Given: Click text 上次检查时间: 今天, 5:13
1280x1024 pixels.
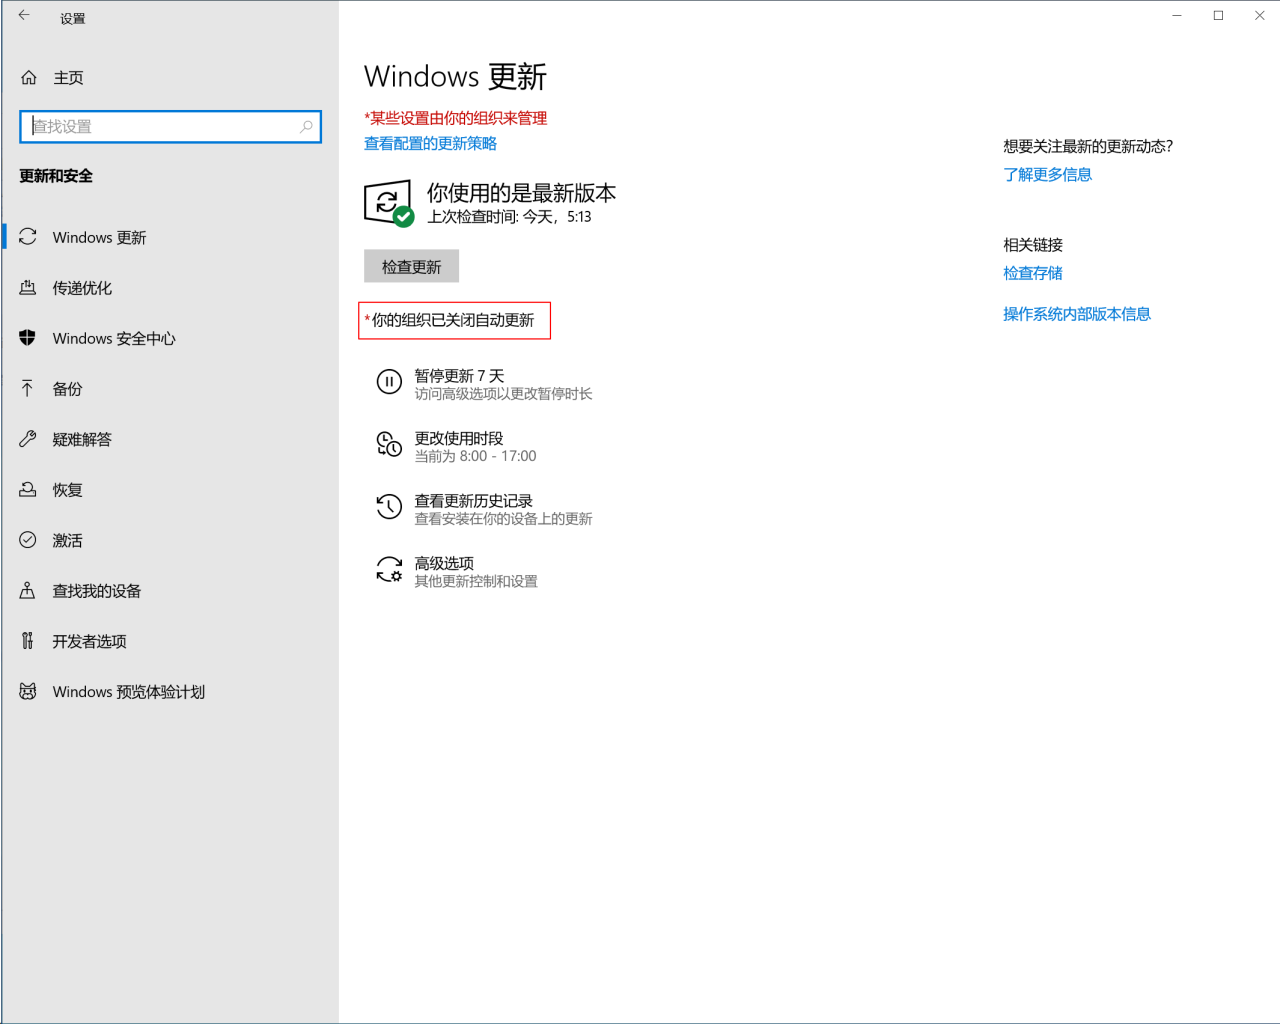Looking at the screenshot, I should (x=509, y=217).
